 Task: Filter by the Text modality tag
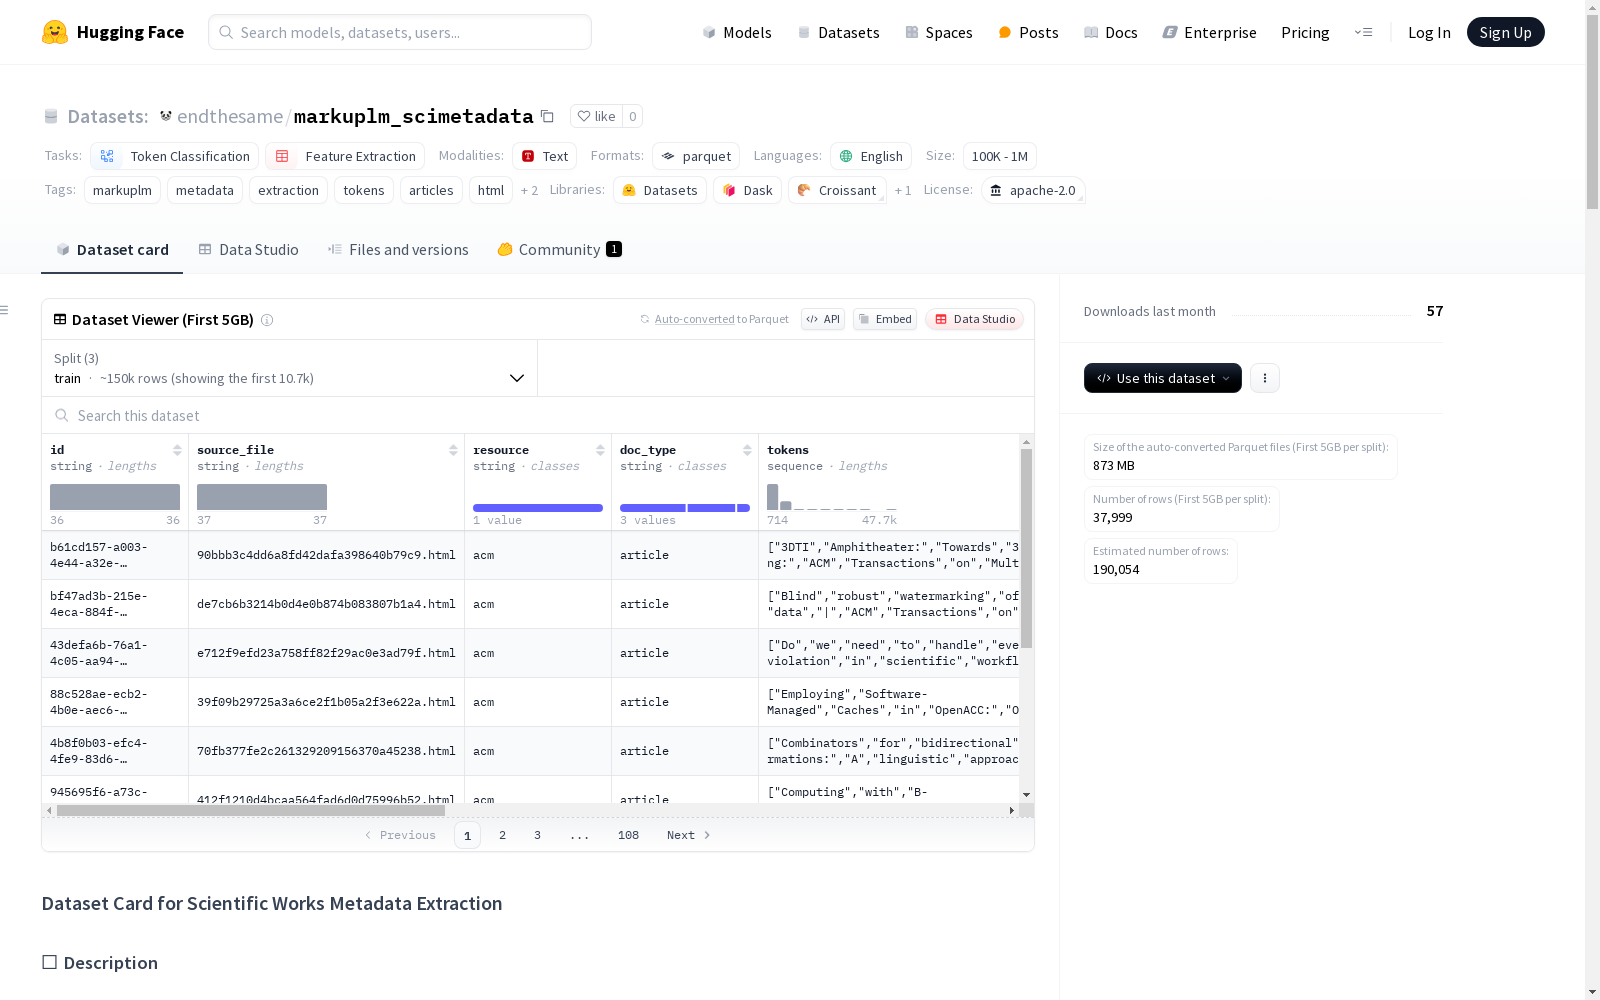coord(545,156)
